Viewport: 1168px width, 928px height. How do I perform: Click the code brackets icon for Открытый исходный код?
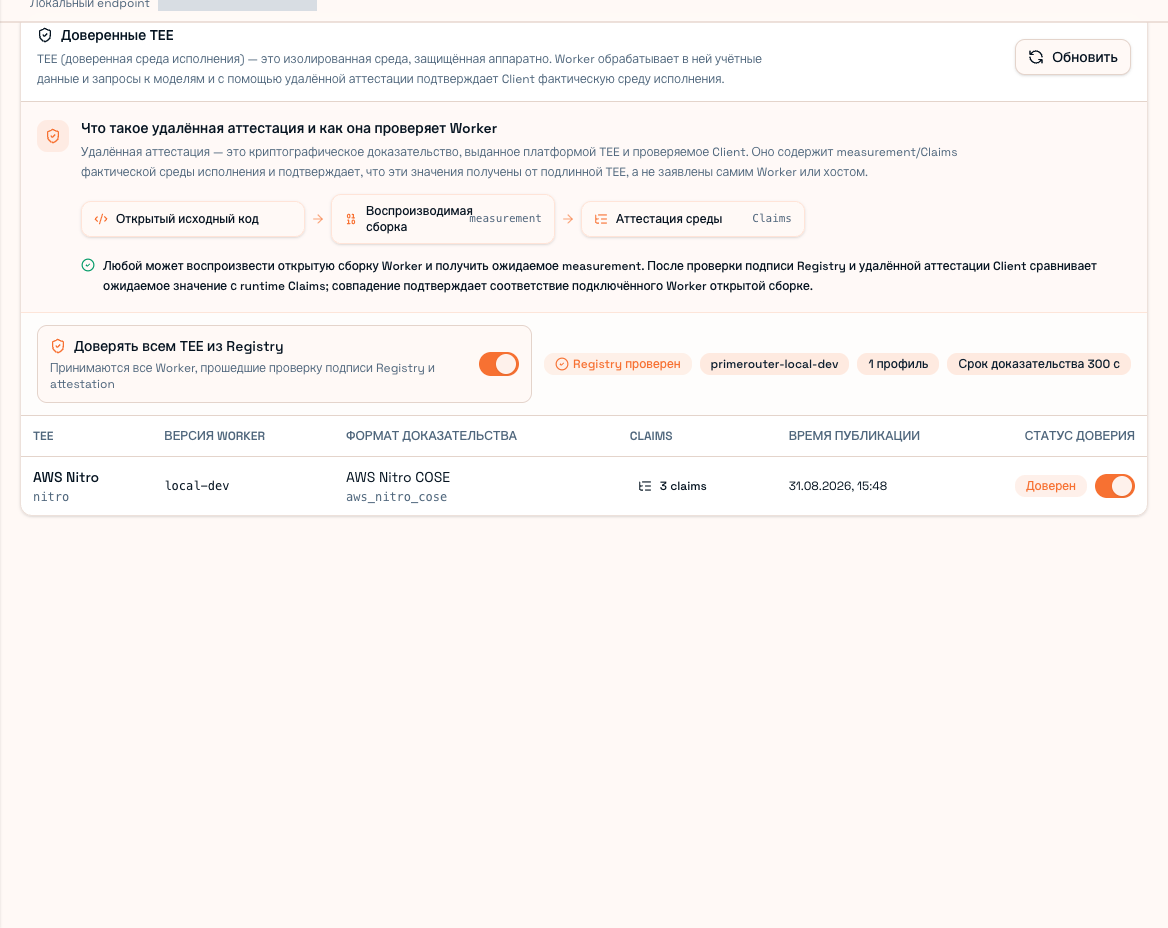point(101,219)
